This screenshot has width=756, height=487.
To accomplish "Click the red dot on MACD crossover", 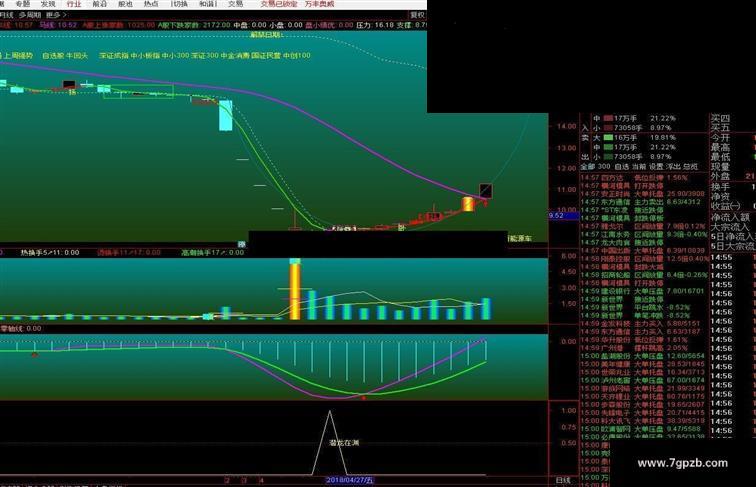I will [x=364, y=398].
